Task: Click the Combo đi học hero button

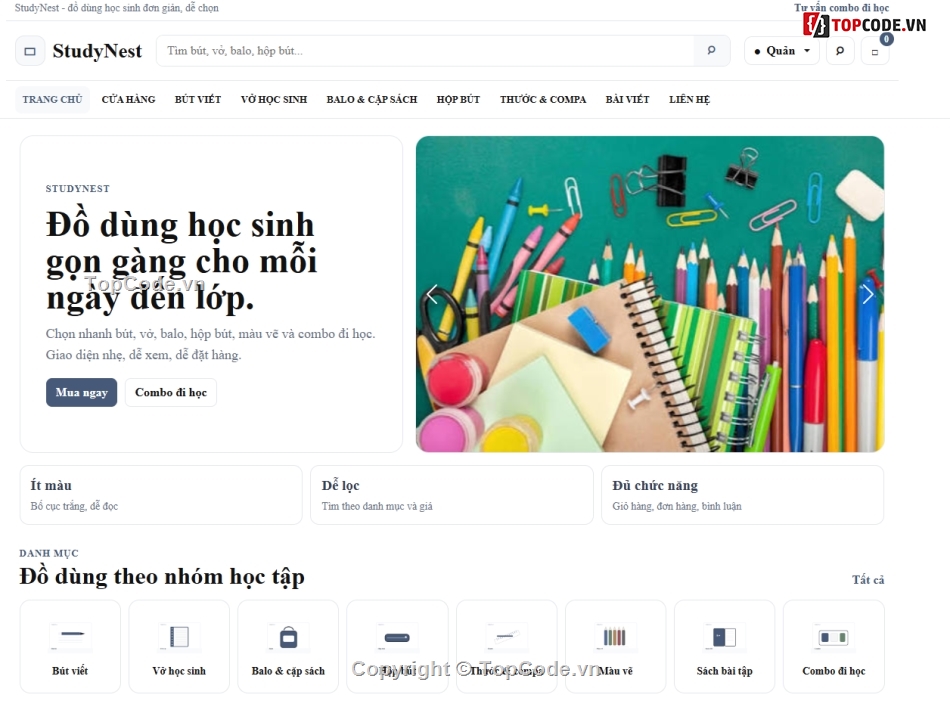Action: tap(171, 393)
